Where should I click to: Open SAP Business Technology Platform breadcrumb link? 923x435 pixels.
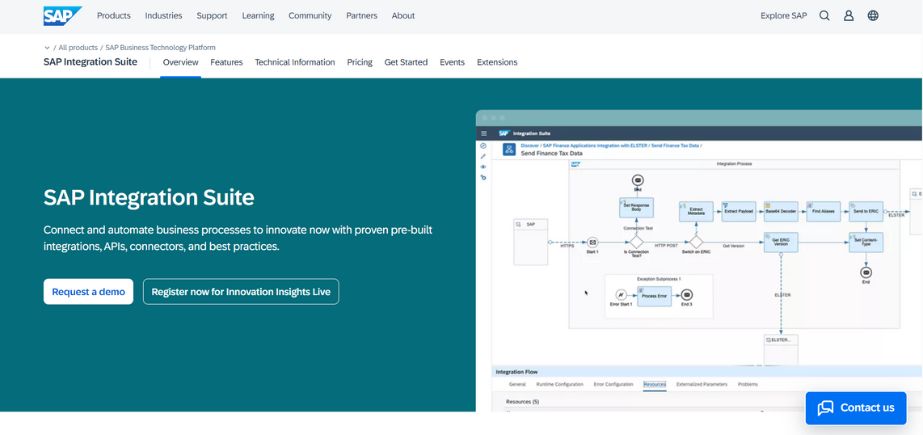pos(161,48)
